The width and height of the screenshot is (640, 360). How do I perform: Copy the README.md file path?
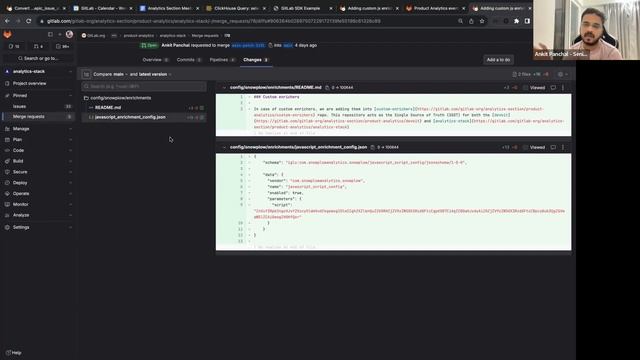(x=327, y=88)
